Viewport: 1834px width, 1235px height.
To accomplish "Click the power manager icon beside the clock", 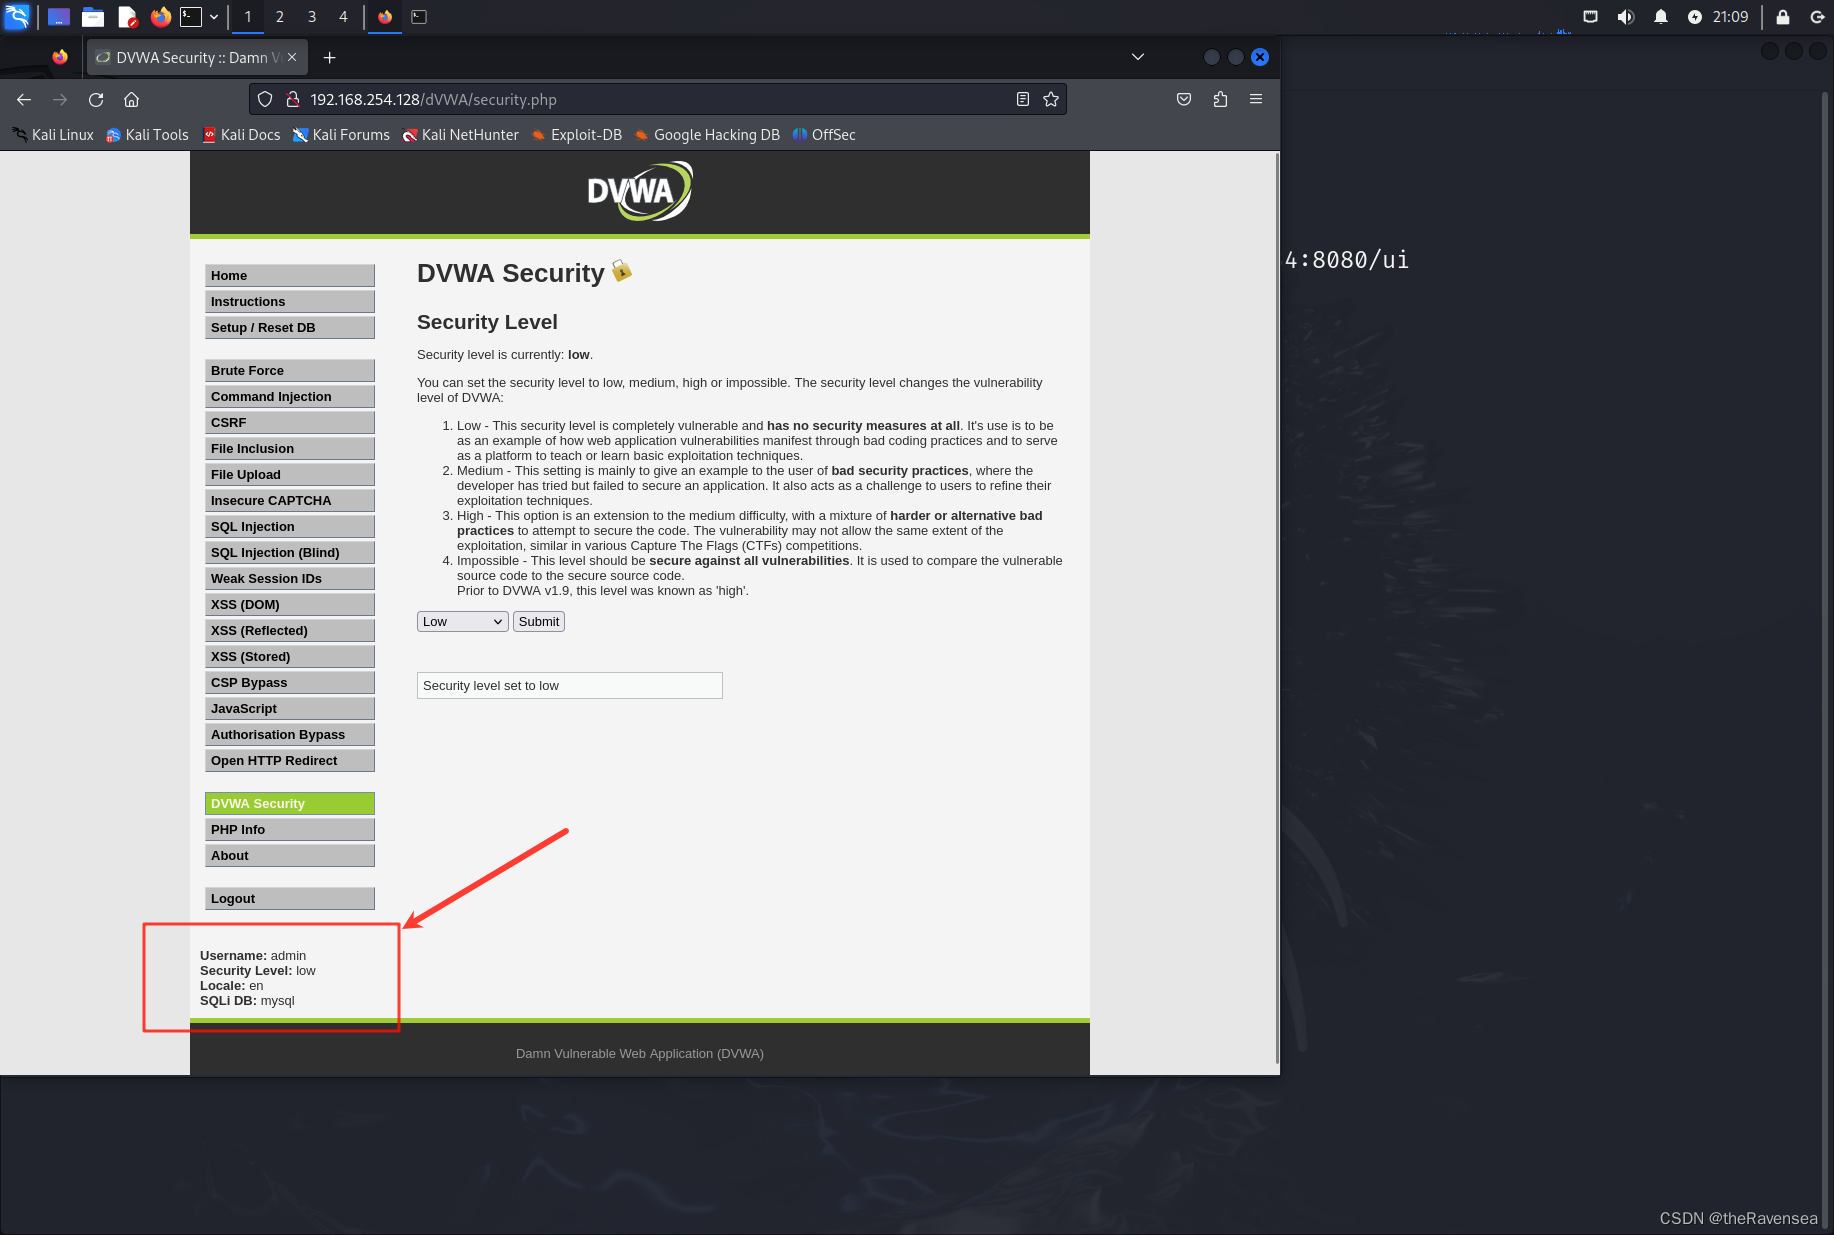I will (1695, 17).
